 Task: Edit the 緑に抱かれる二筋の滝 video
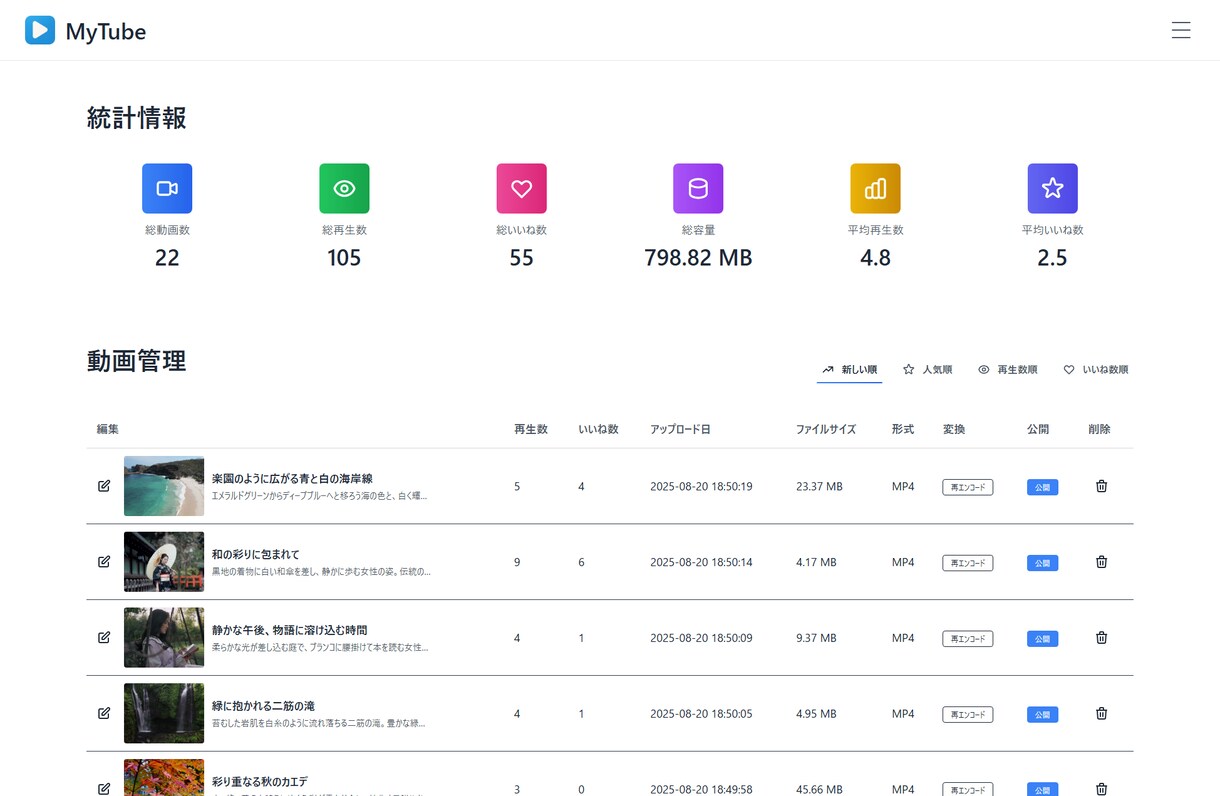tap(104, 713)
